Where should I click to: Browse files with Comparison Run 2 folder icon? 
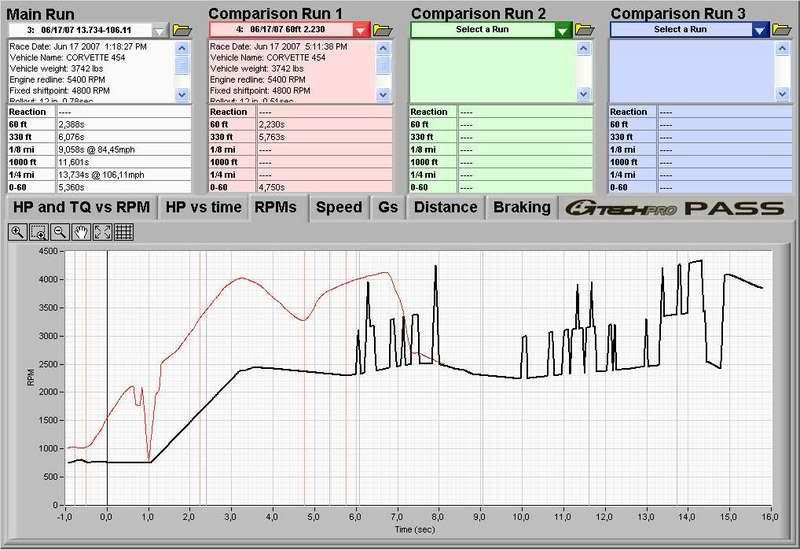click(x=582, y=30)
